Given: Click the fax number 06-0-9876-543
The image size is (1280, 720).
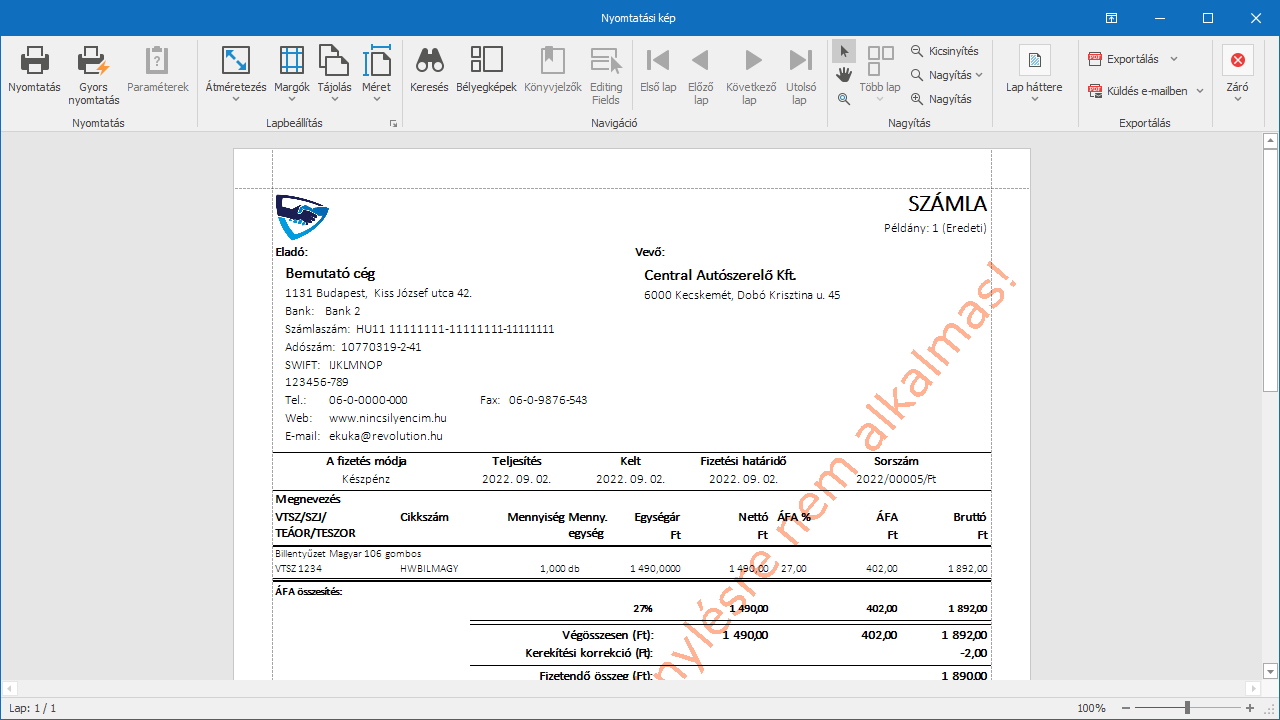Looking at the screenshot, I should click(548, 400).
